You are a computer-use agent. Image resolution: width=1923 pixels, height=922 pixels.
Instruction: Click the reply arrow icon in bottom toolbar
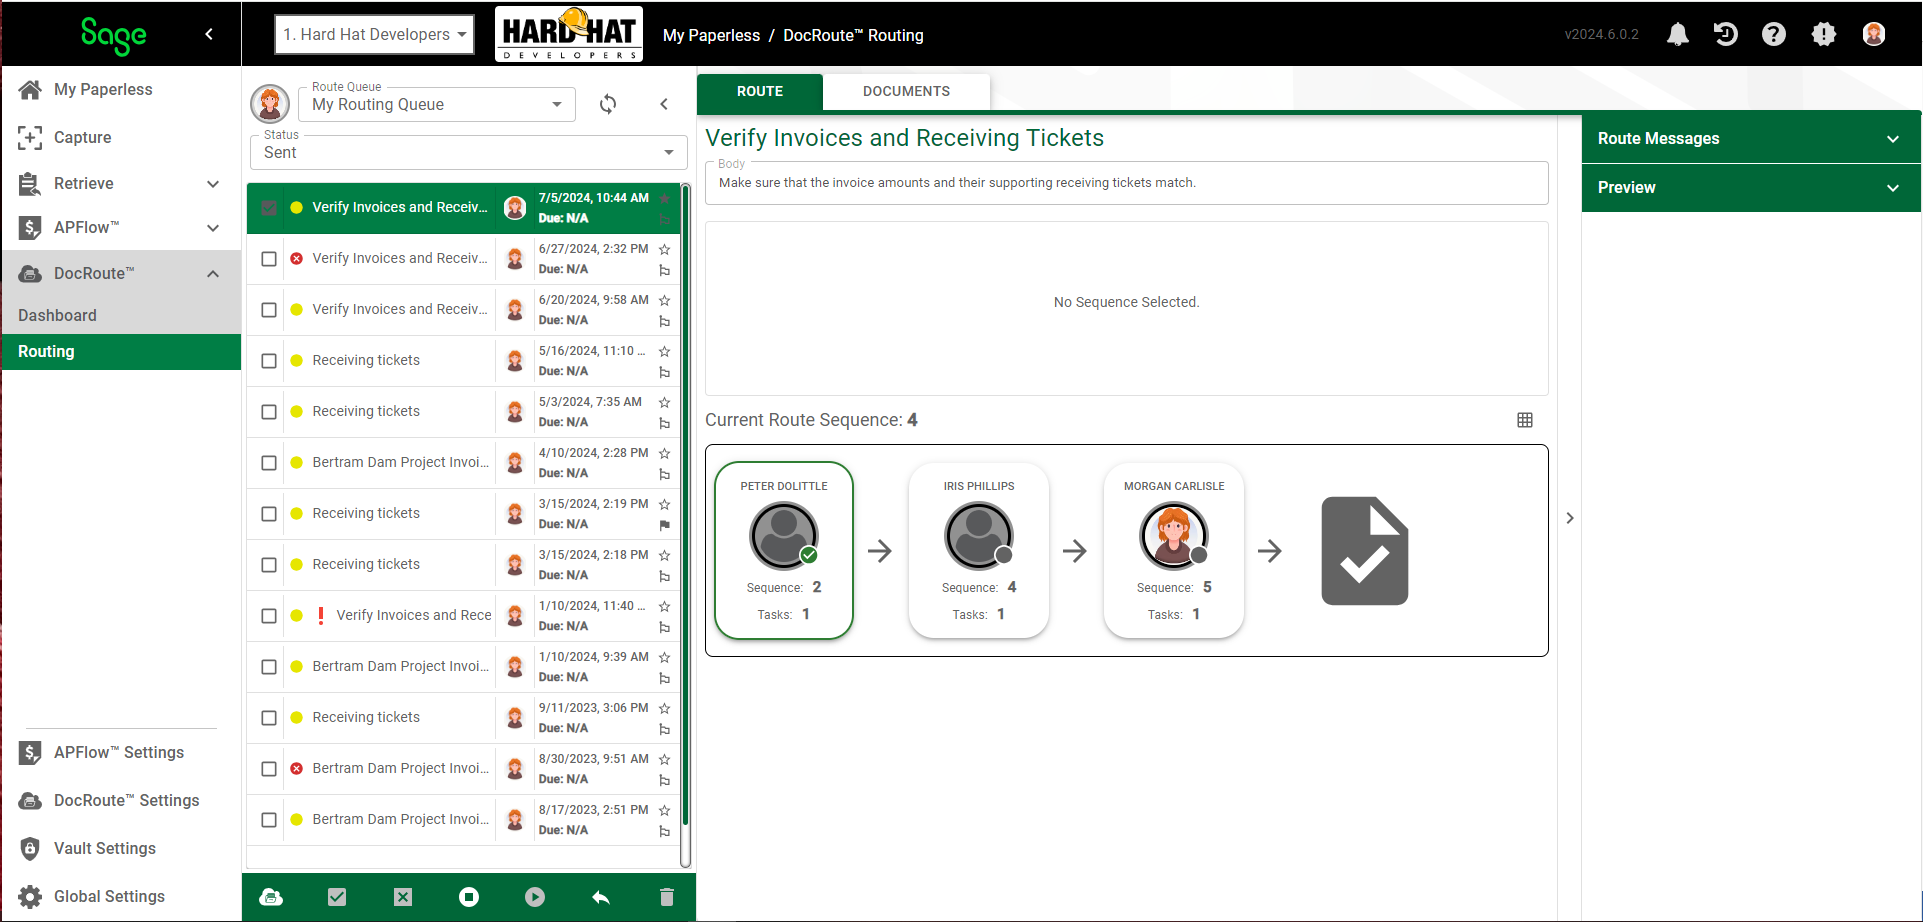601,897
